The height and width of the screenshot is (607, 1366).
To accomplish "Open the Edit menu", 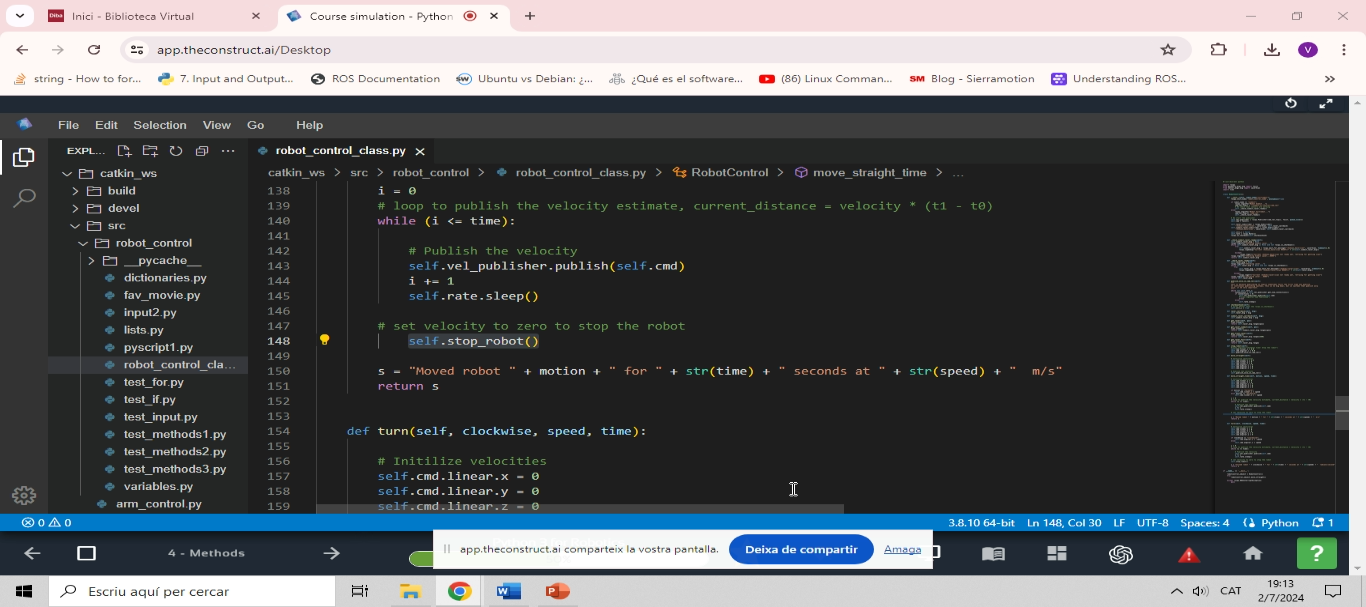I will click(106, 125).
